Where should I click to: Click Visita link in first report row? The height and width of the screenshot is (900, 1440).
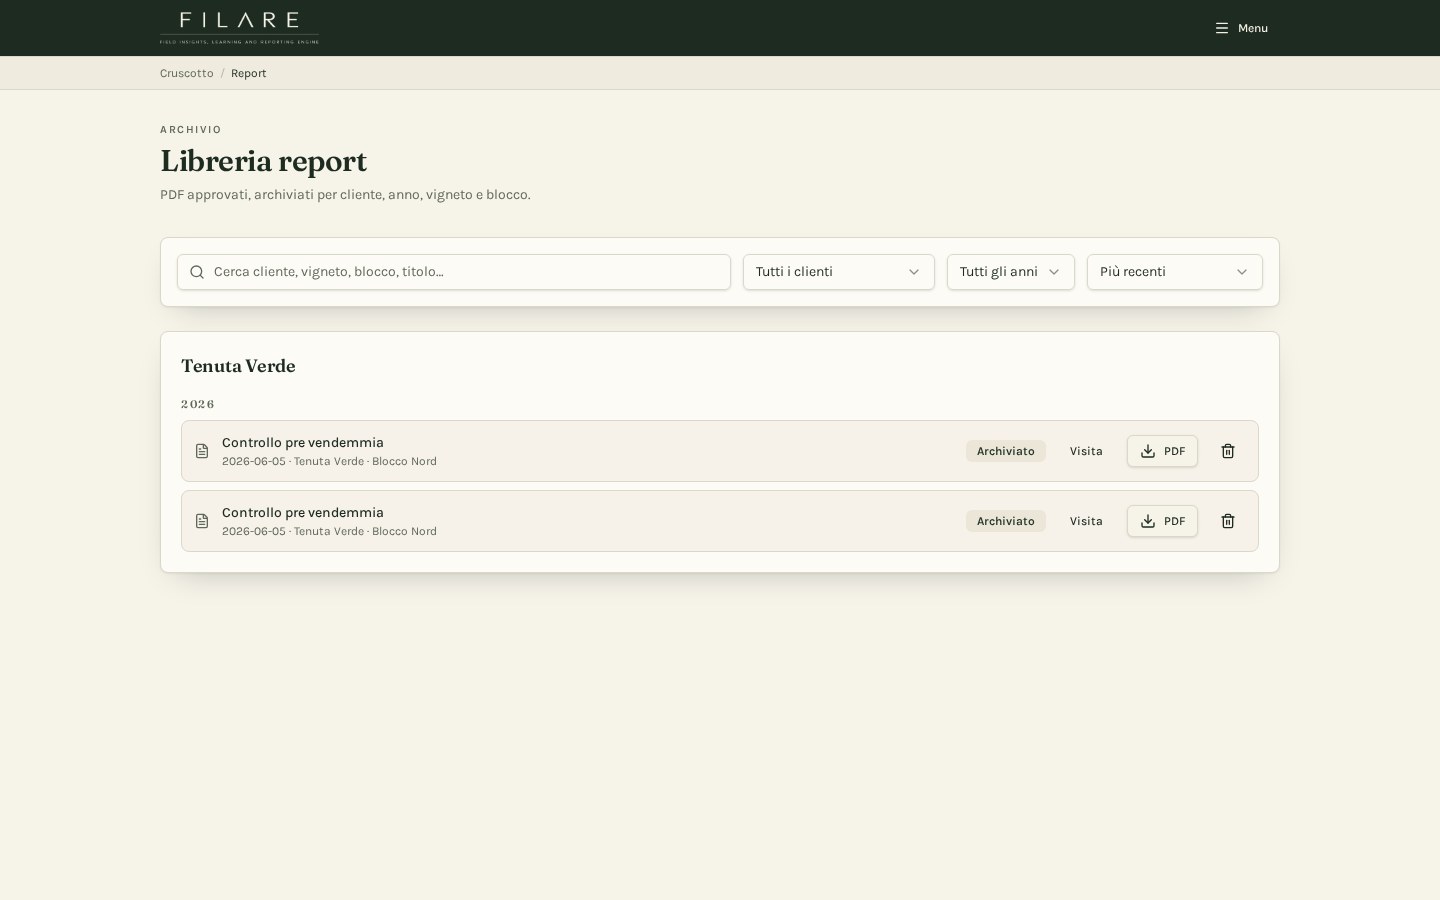click(1086, 451)
